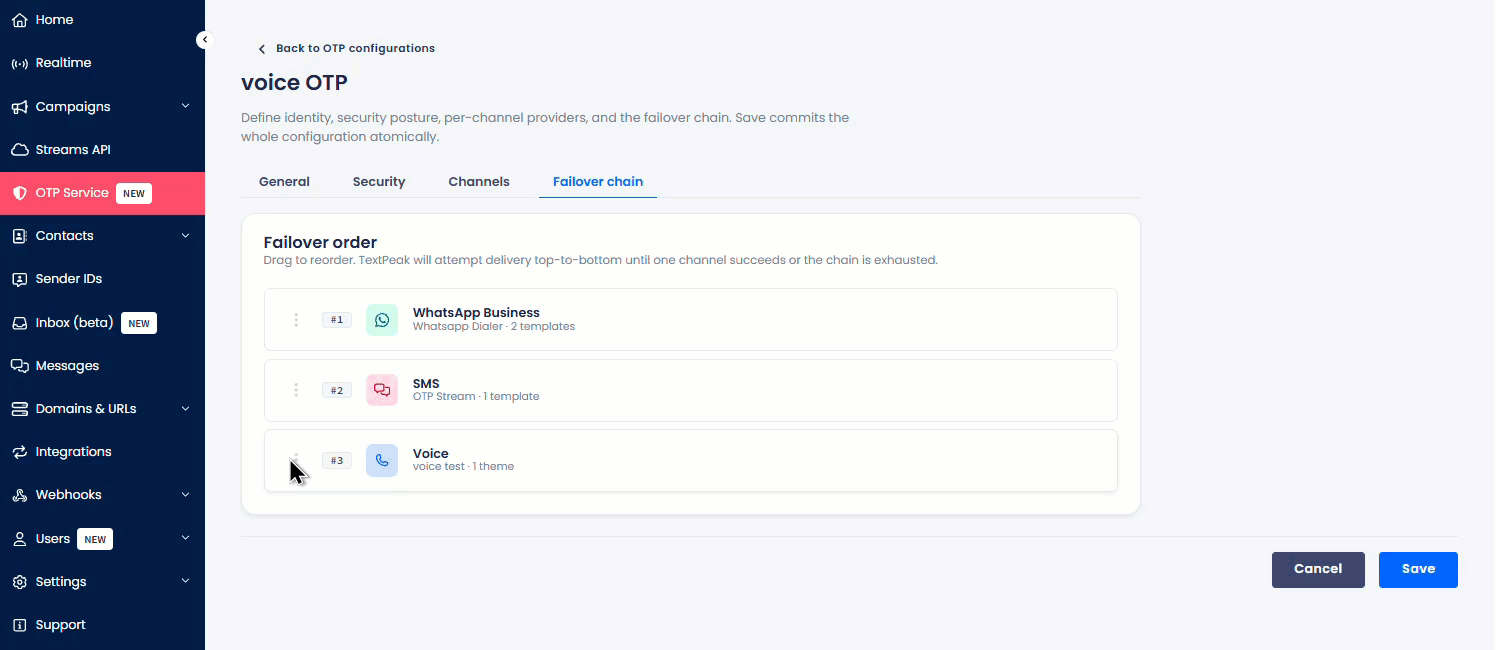Click the Webhooks icon
The image size is (1496, 650).
point(19,495)
